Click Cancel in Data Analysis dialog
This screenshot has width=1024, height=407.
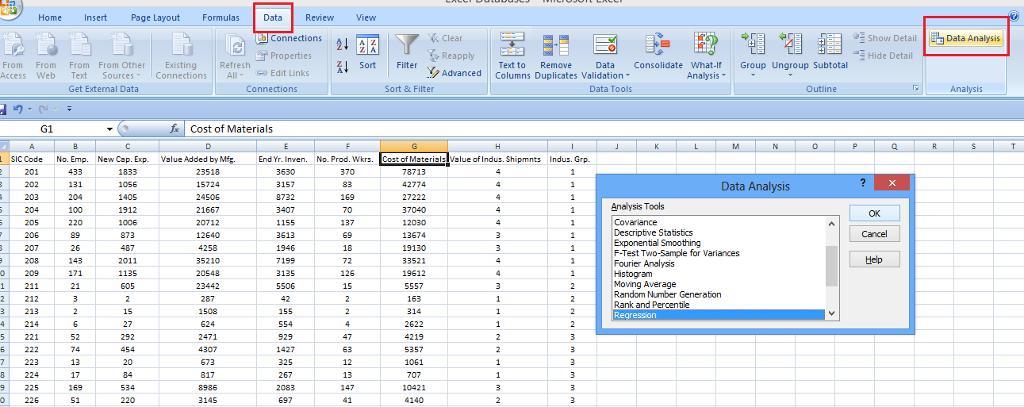(874, 234)
